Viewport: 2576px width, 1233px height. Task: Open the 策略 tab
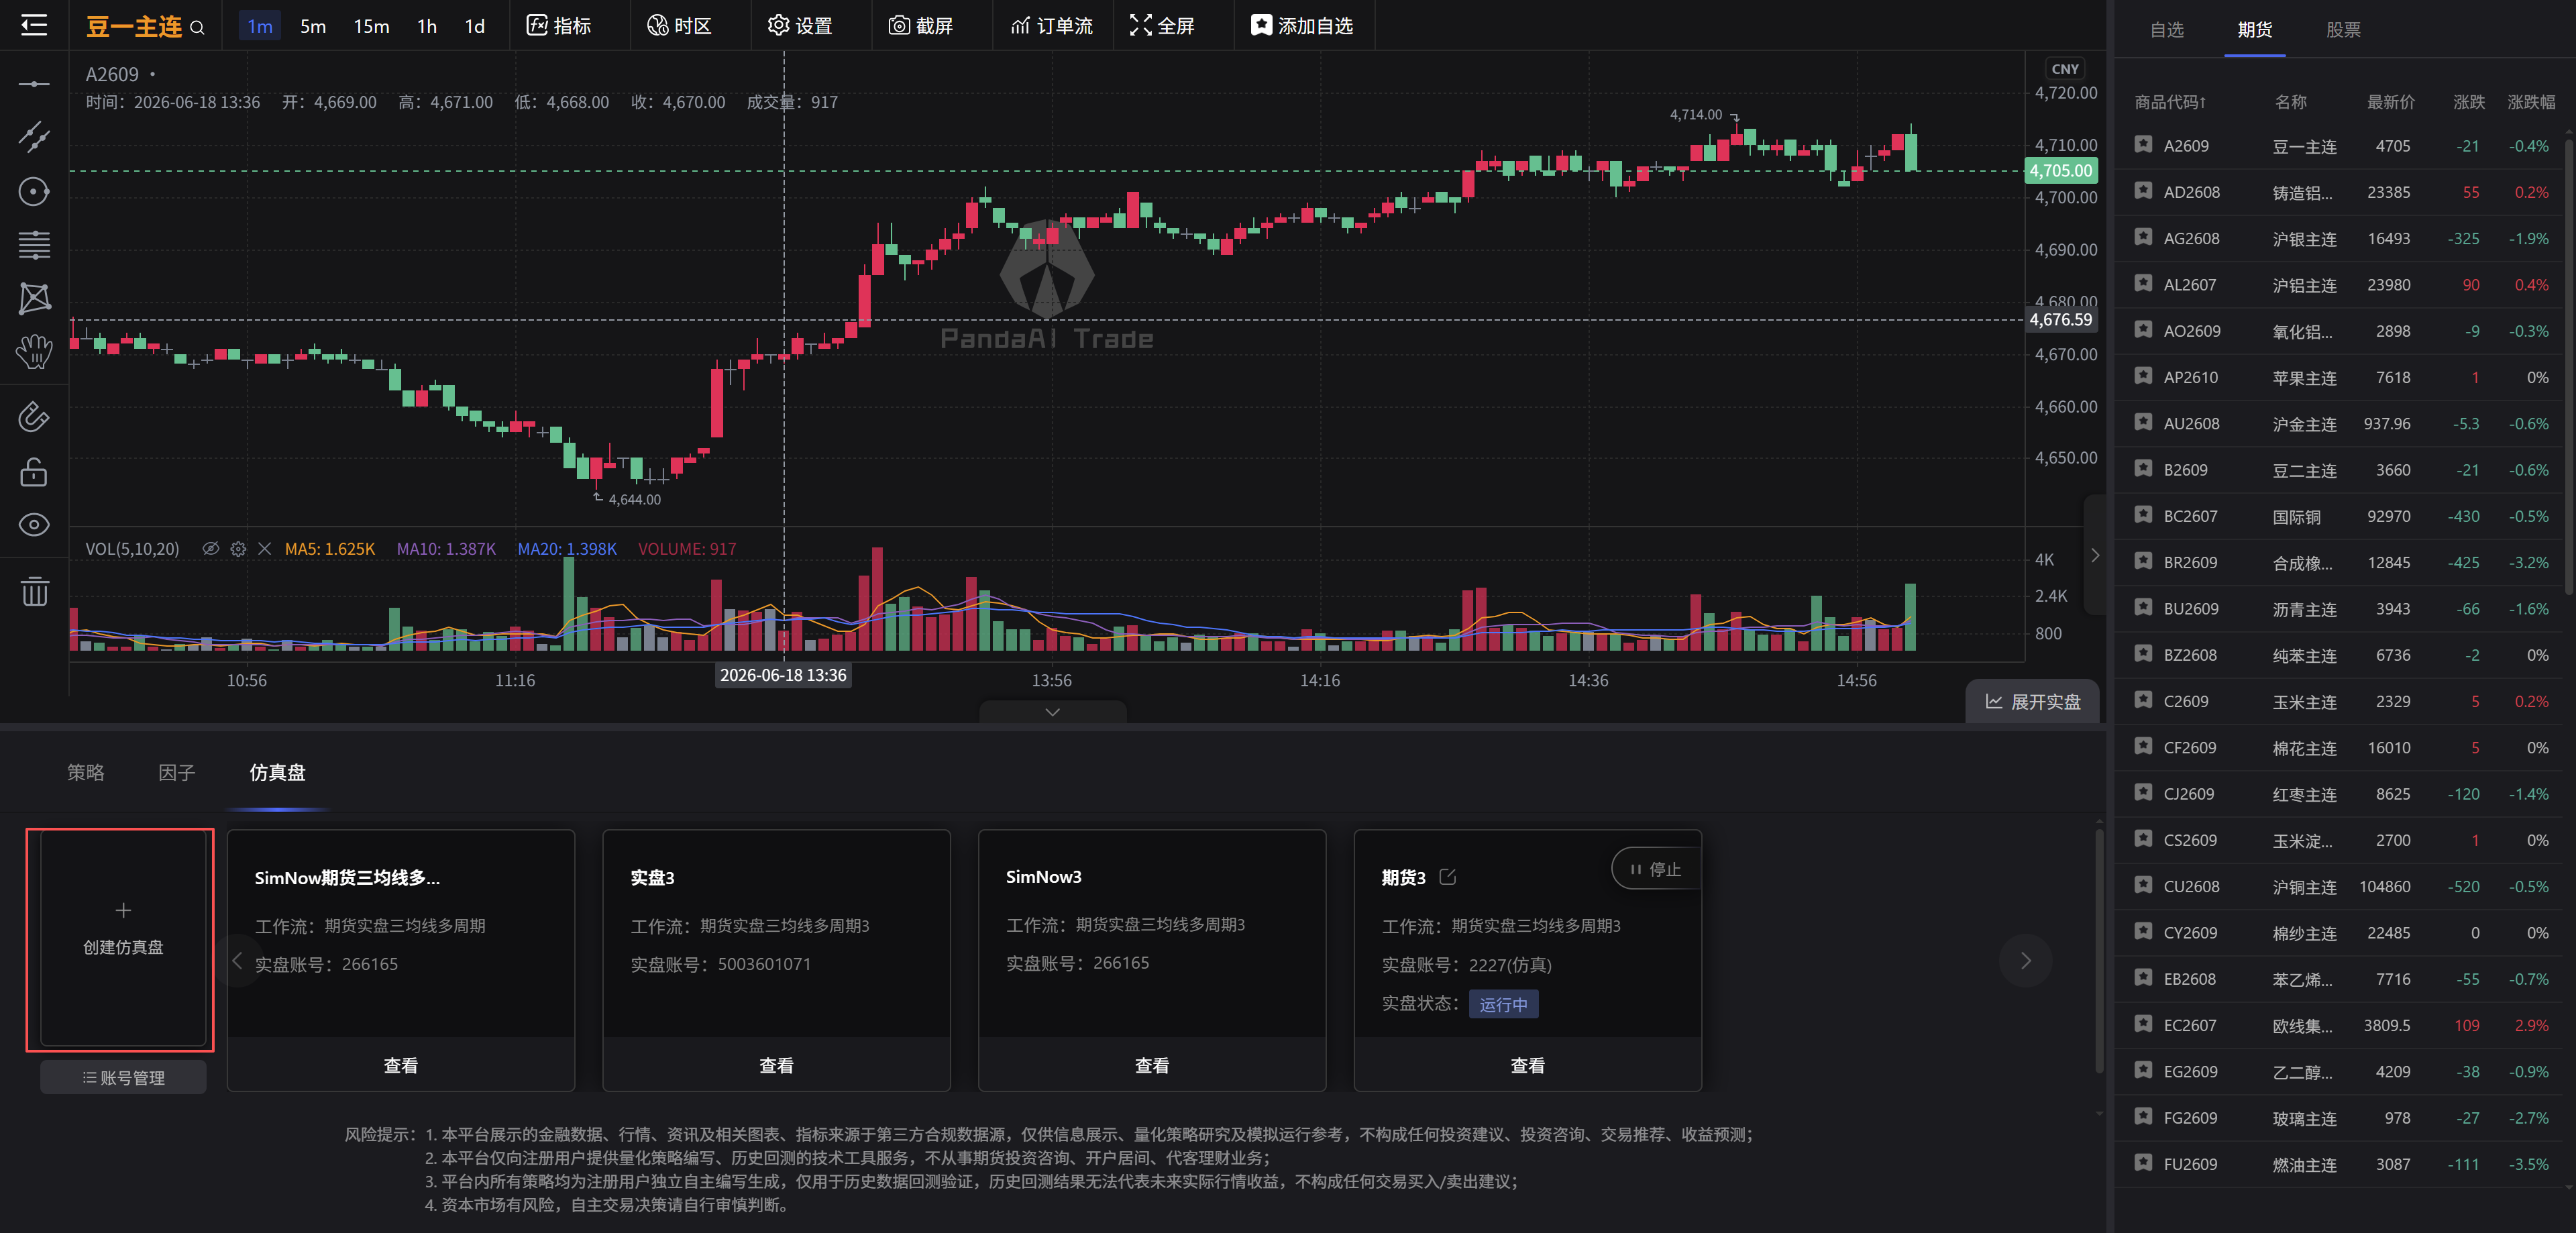(x=86, y=772)
